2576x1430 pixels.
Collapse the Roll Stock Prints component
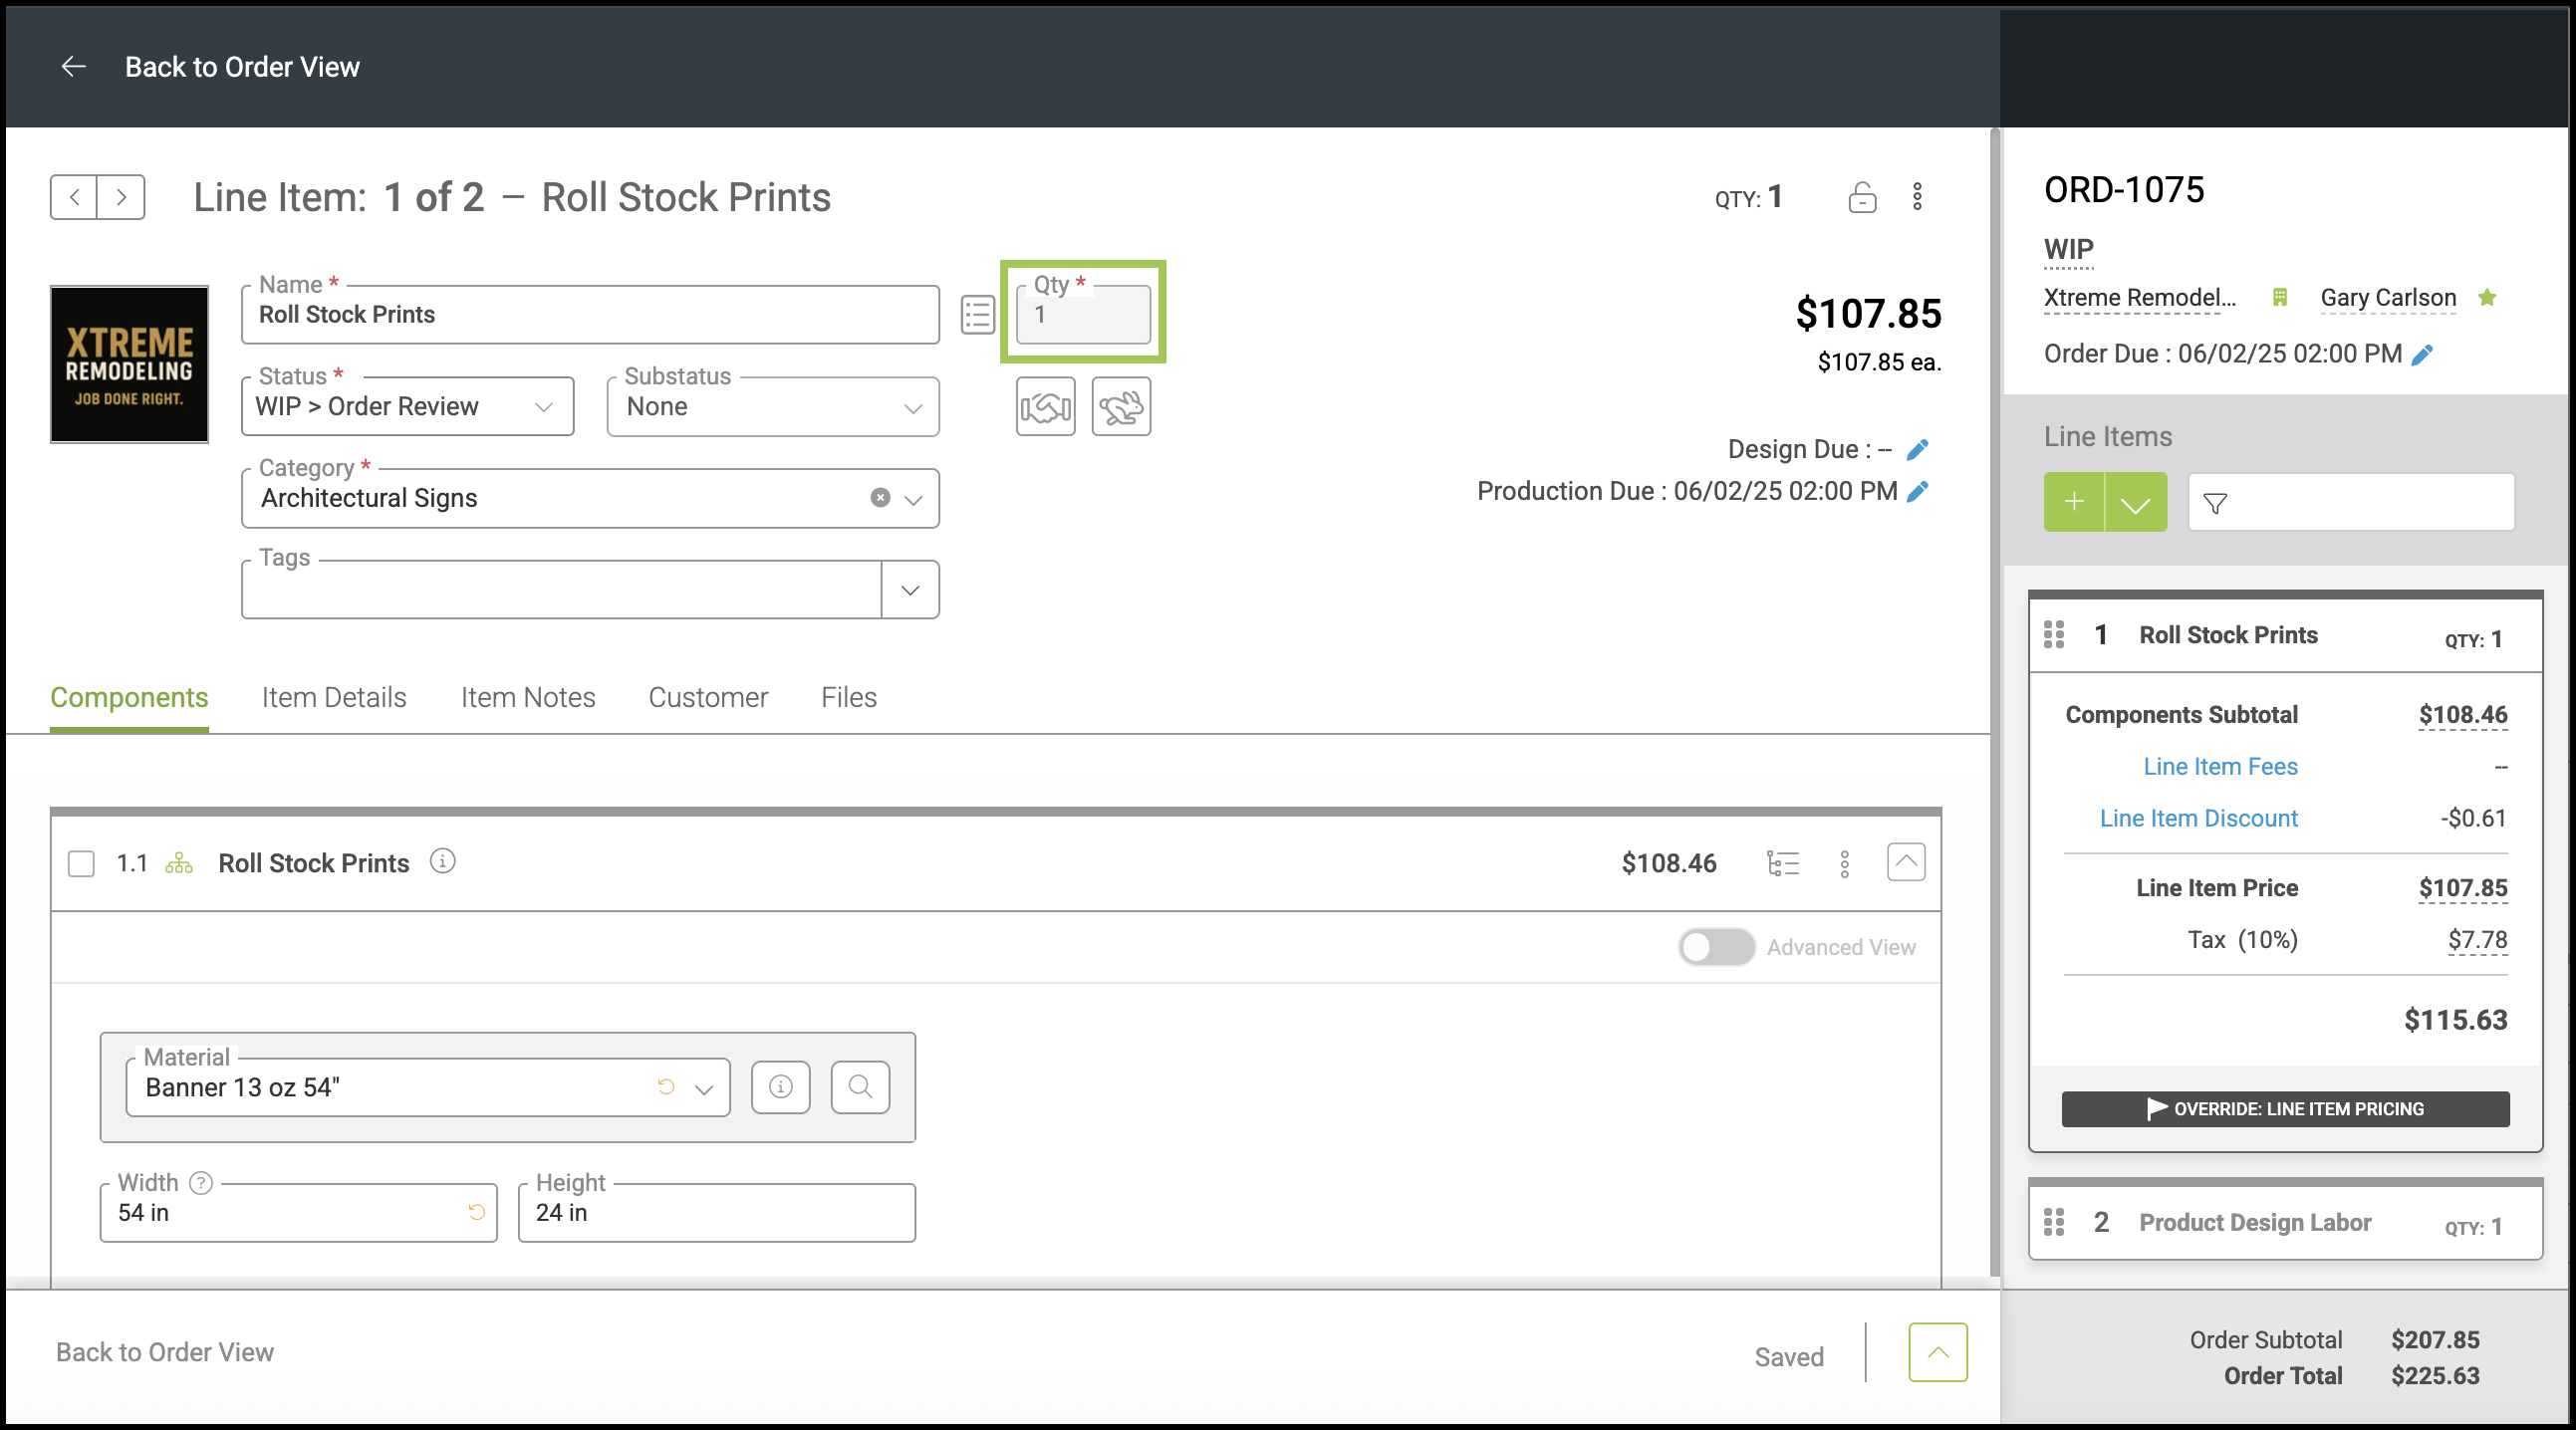pyautogui.click(x=1906, y=862)
